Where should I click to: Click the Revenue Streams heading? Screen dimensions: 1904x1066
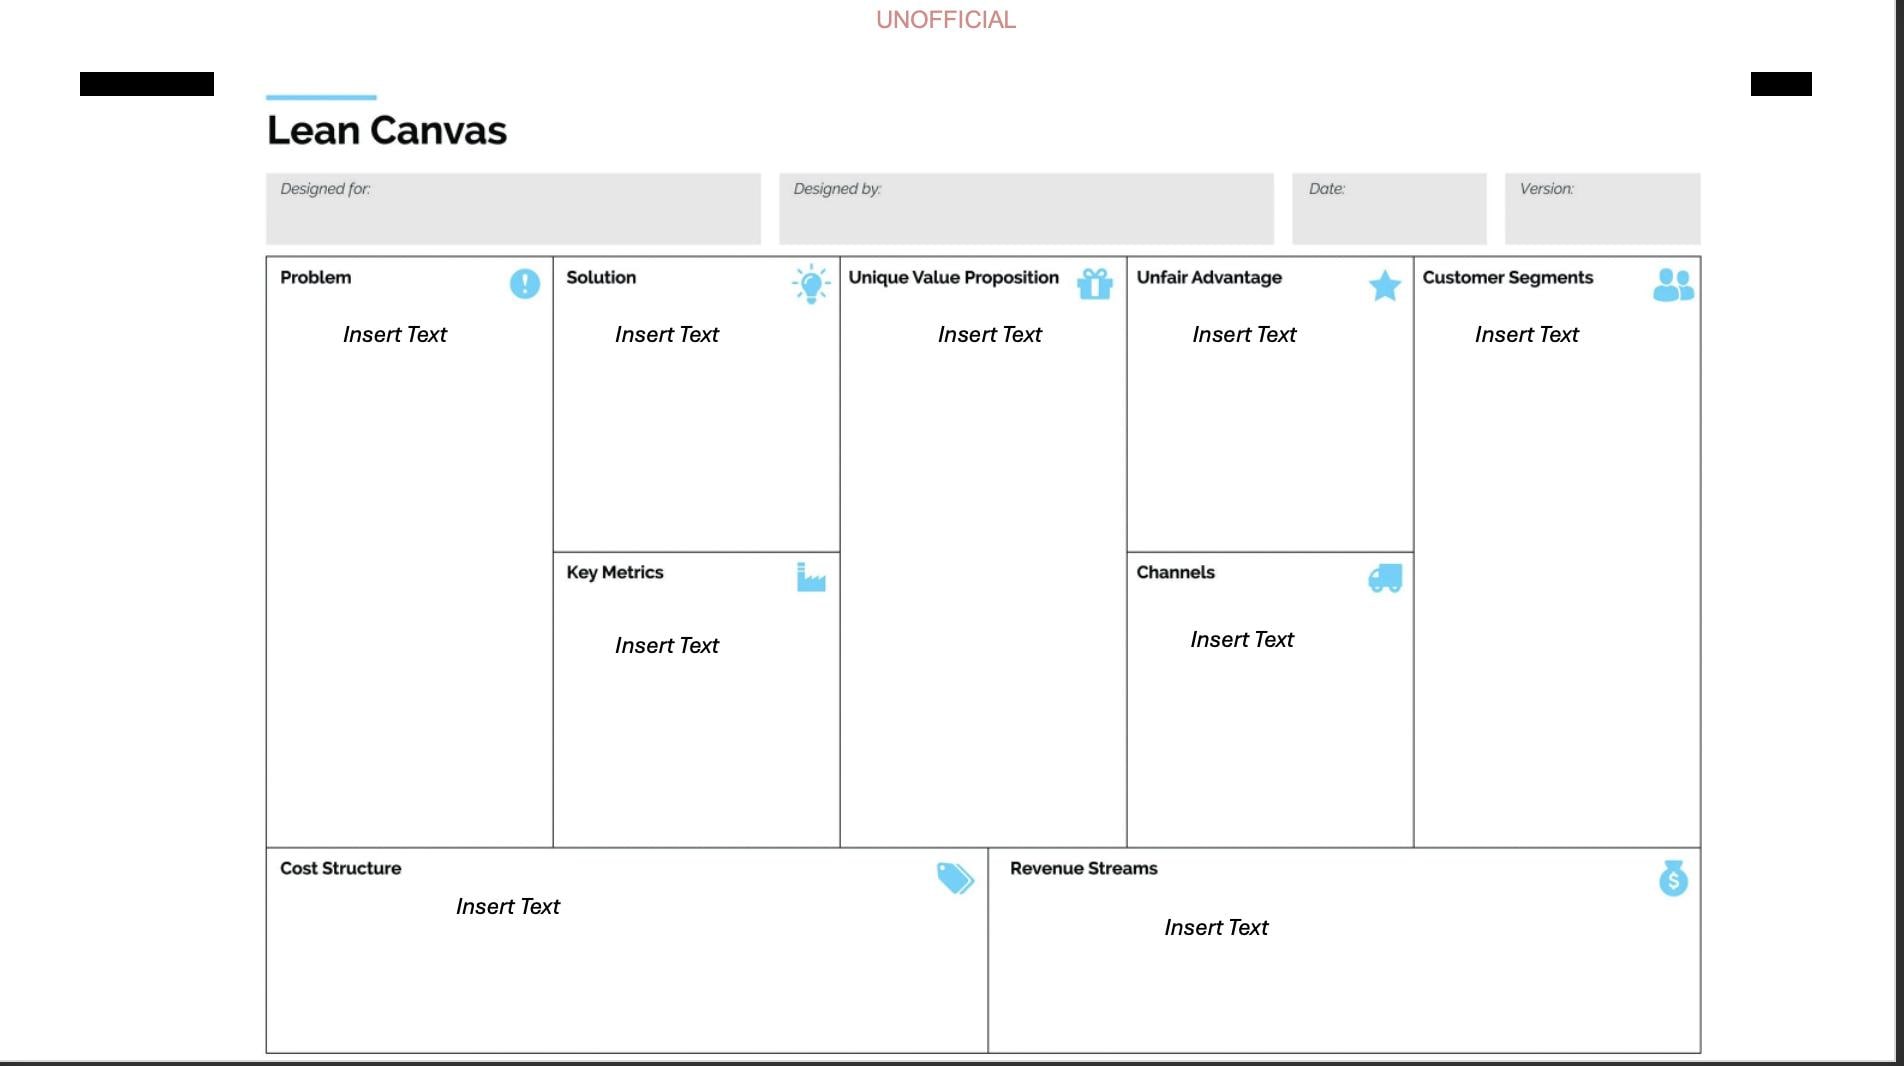(x=1084, y=868)
